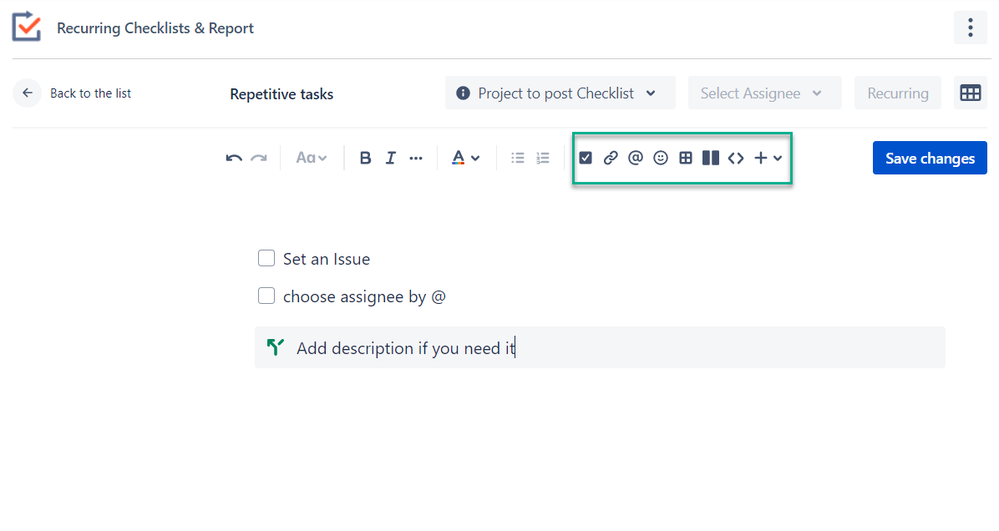Insert an @ mention
This screenshot has width=999, height=531.
635,158
